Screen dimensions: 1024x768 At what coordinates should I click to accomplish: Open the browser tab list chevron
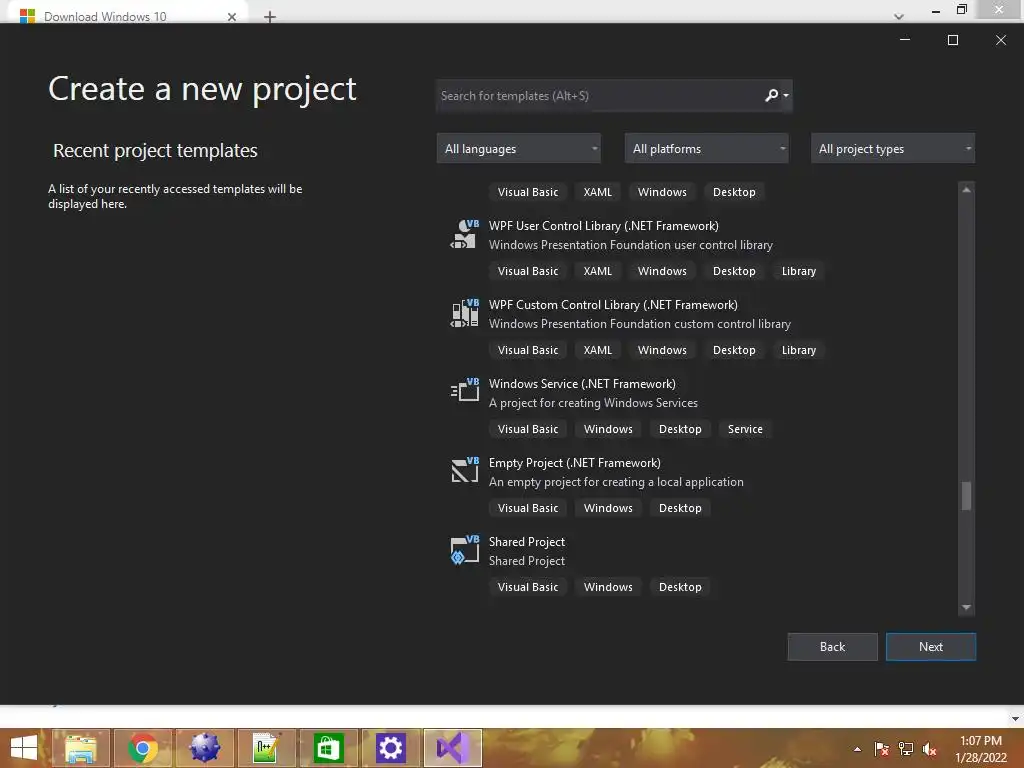899,16
